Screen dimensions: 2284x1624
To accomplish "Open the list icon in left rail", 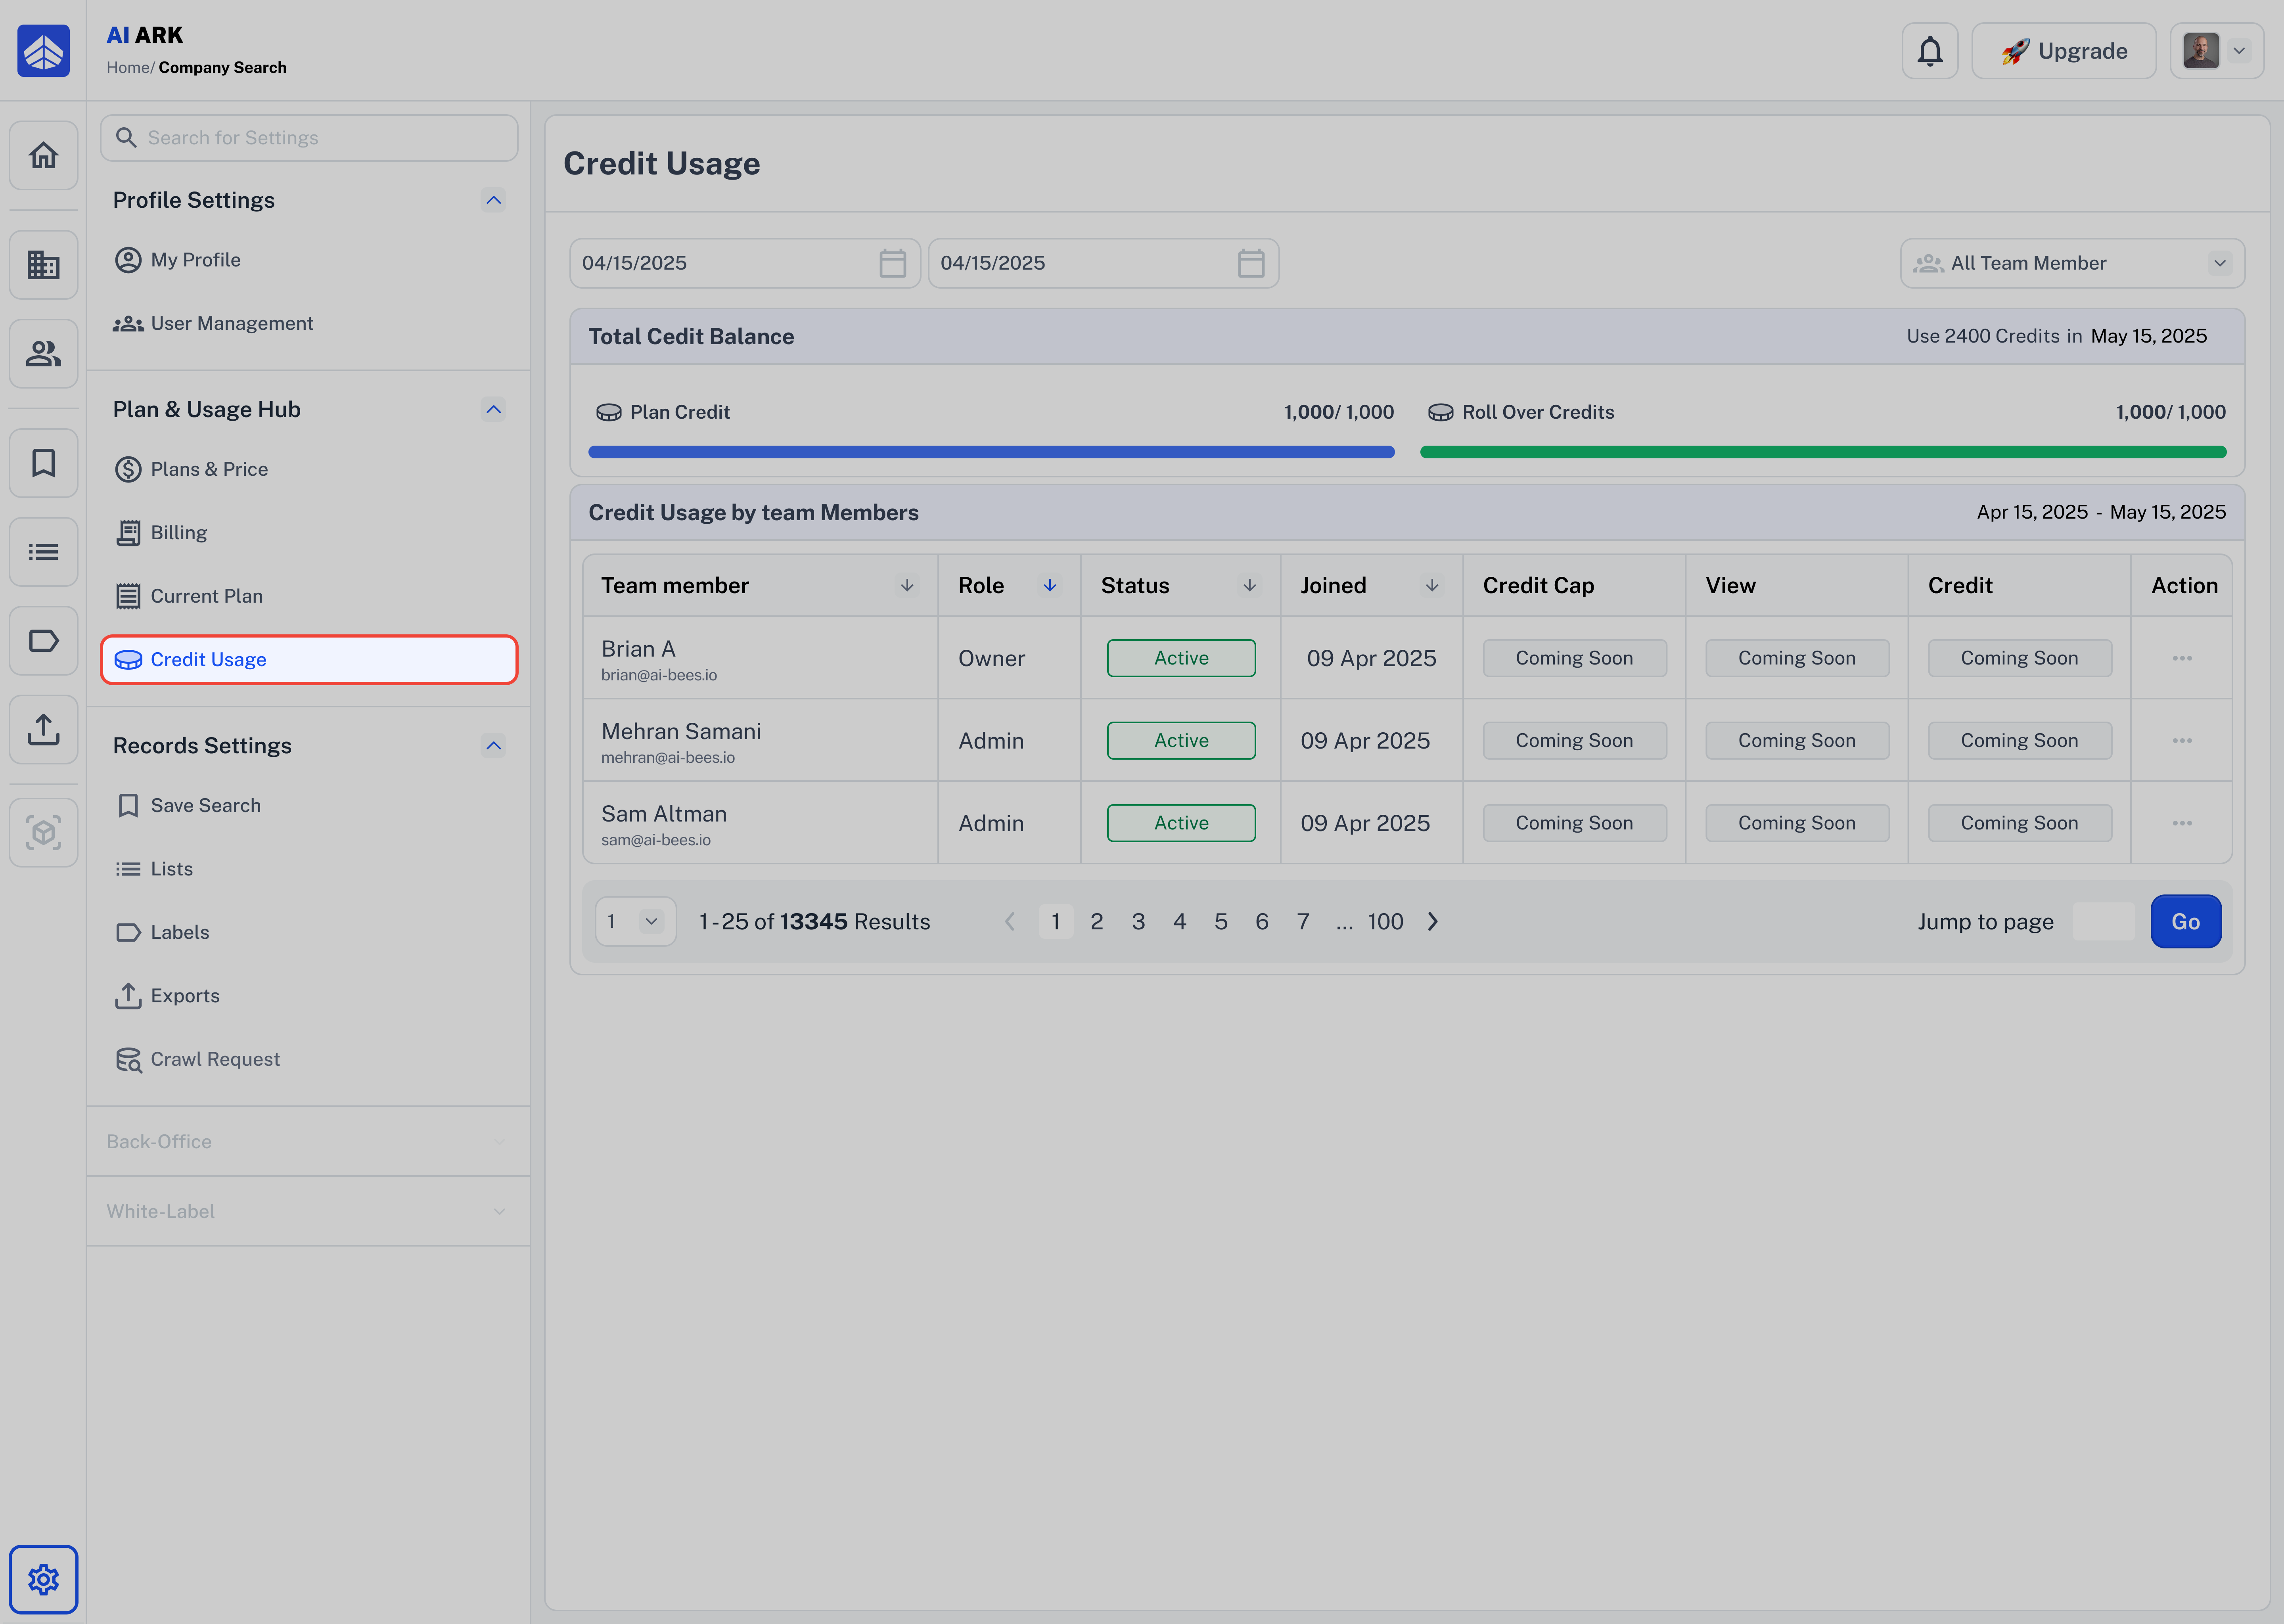I will [x=43, y=551].
